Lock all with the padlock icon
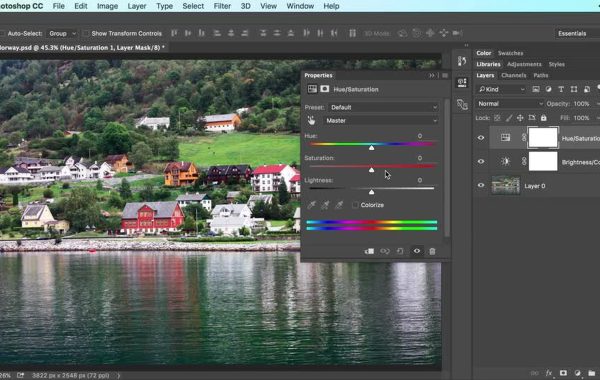 pos(543,118)
